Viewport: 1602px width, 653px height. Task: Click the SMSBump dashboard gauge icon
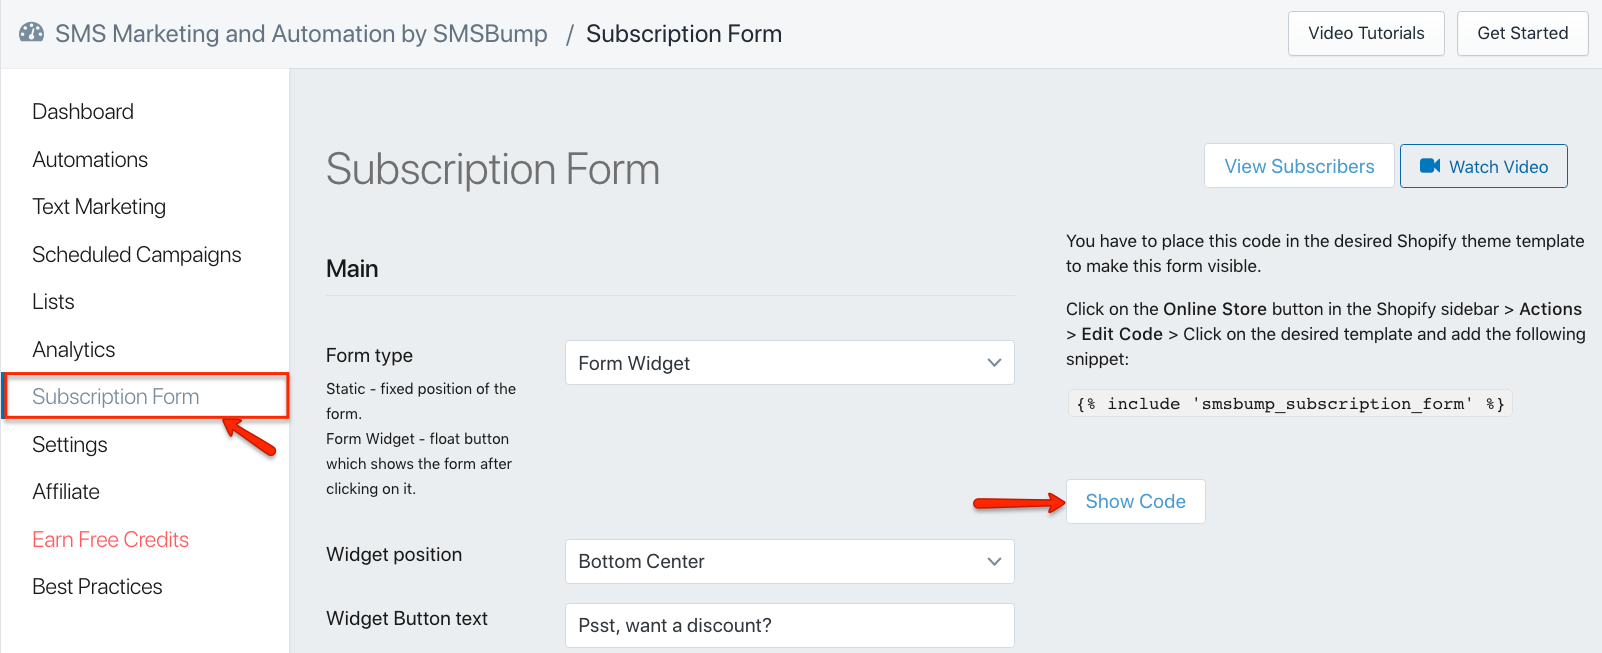point(32,32)
